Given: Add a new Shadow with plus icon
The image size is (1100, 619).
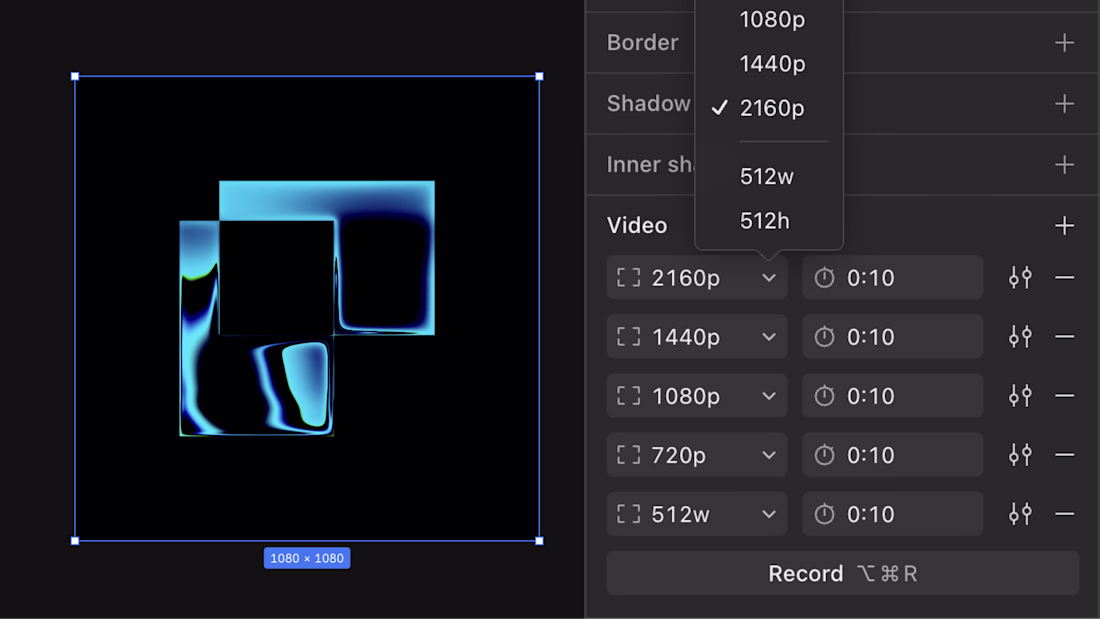Looking at the screenshot, I should [1064, 104].
